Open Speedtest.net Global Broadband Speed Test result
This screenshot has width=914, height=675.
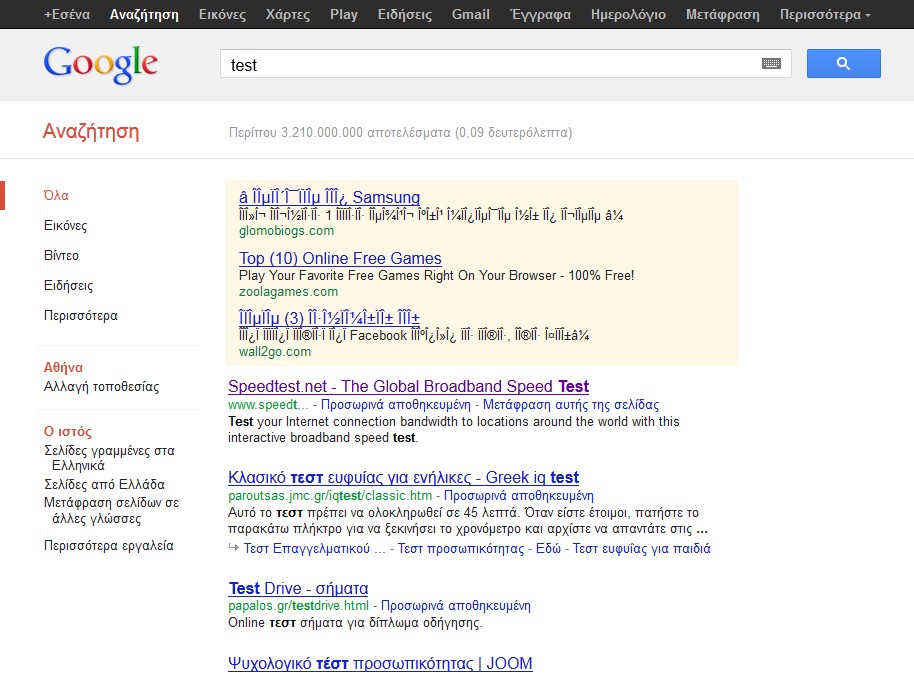pyautogui.click(x=408, y=386)
